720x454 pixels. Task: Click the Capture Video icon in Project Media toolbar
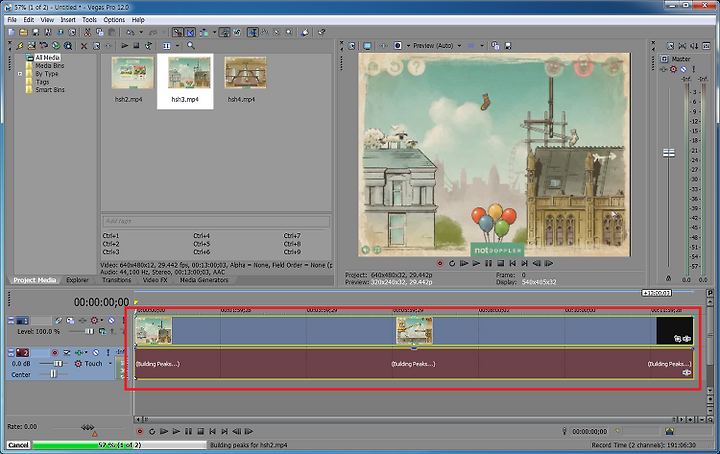pos(44,45)
